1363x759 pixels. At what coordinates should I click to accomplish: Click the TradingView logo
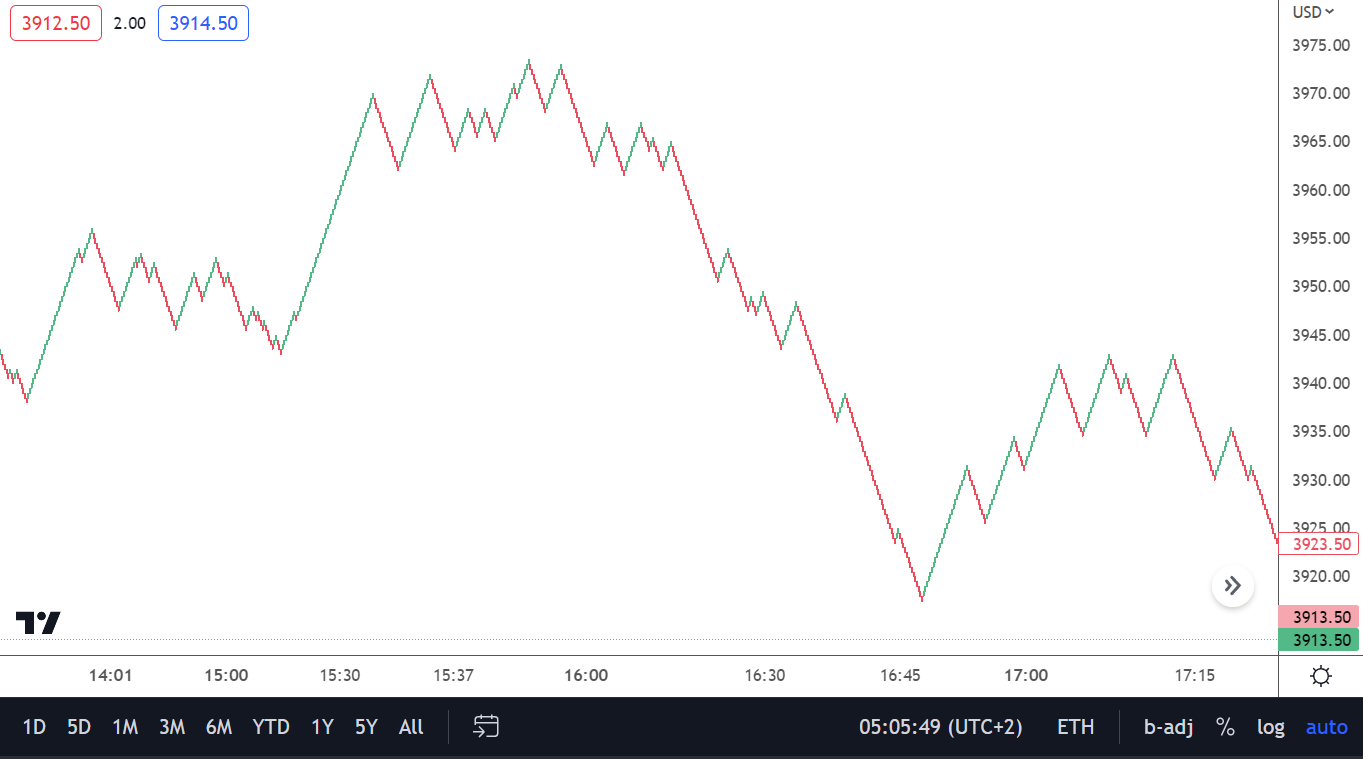click(x=38, y=622)
